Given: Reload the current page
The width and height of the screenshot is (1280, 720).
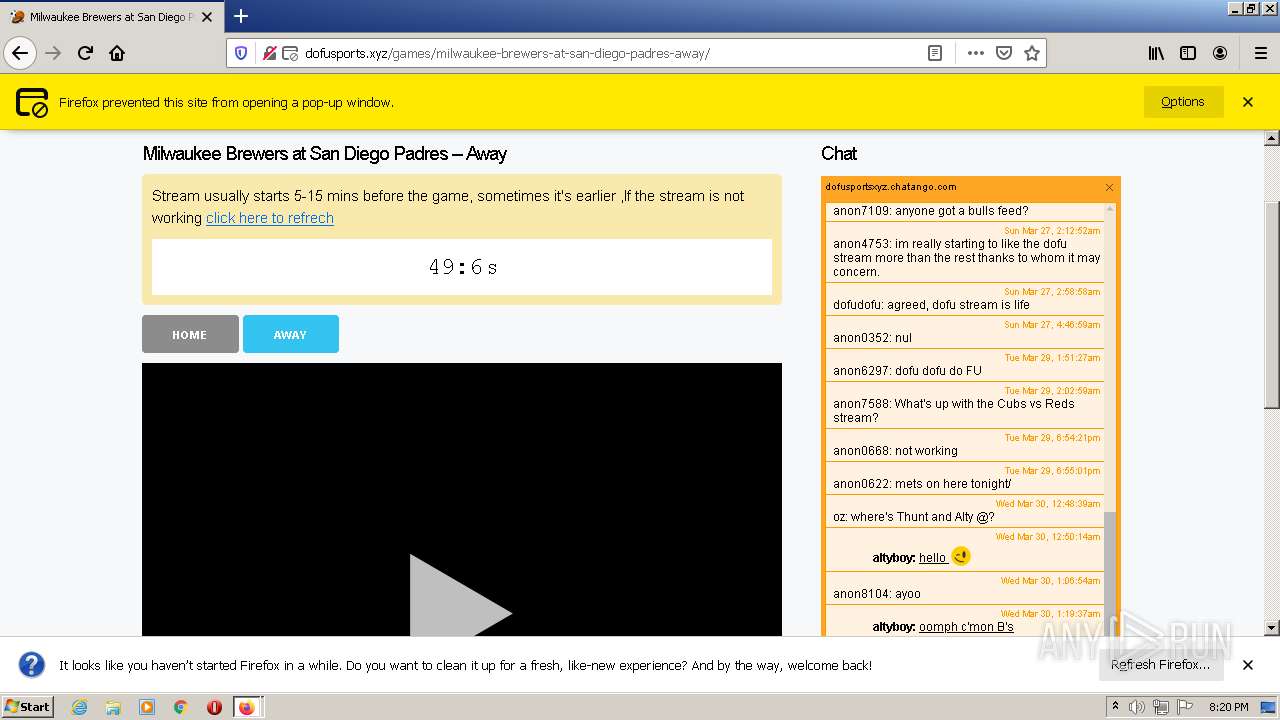Looking at the screenshot, I should click(85, 53).
